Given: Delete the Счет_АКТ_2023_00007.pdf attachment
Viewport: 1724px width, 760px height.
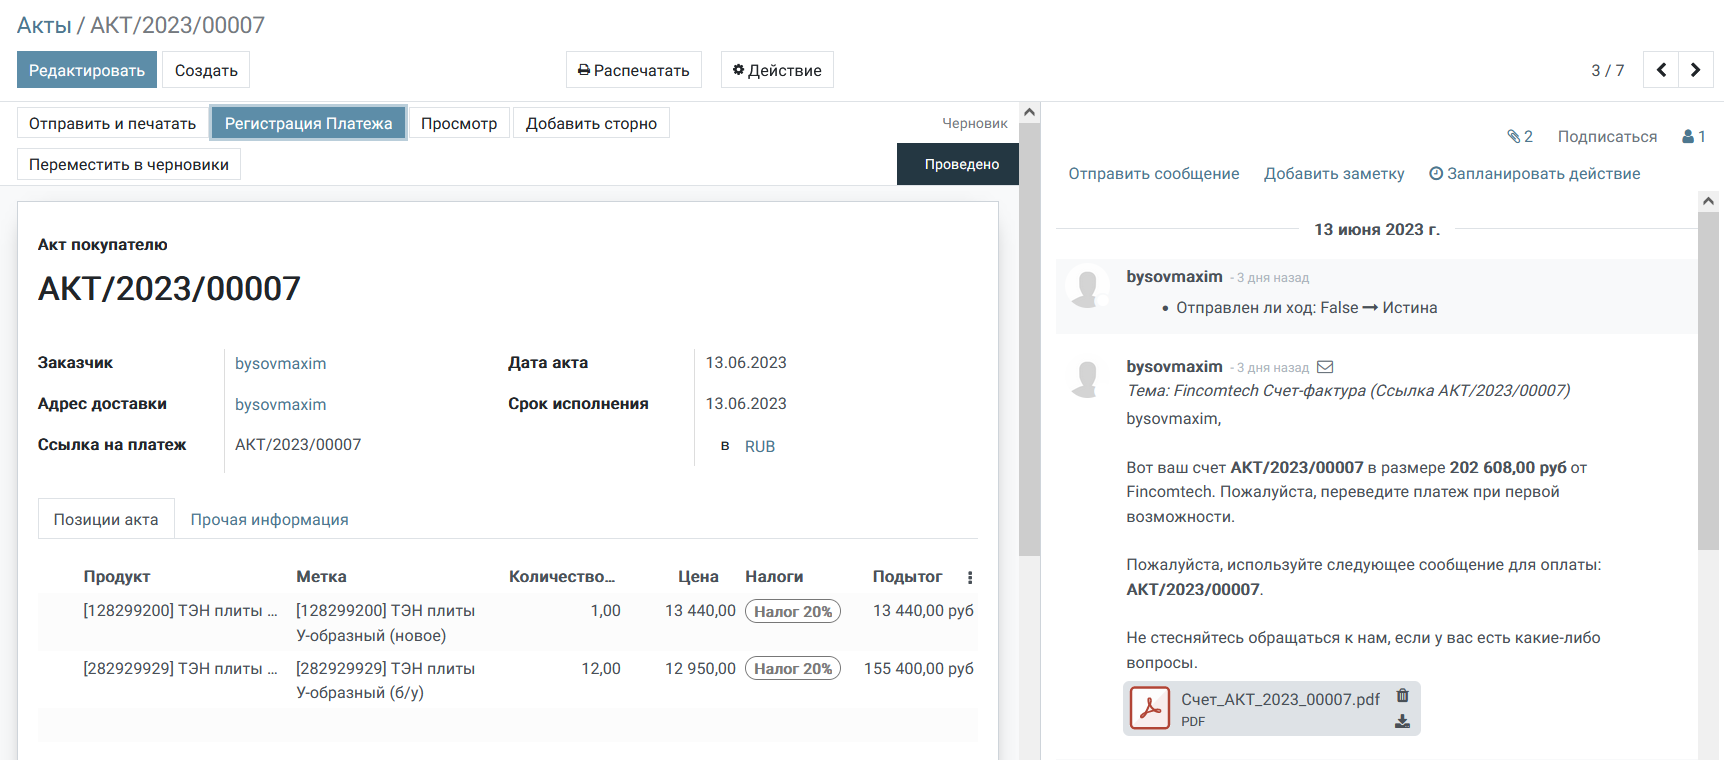Looking at the screenshot, I should [1402, 696].
